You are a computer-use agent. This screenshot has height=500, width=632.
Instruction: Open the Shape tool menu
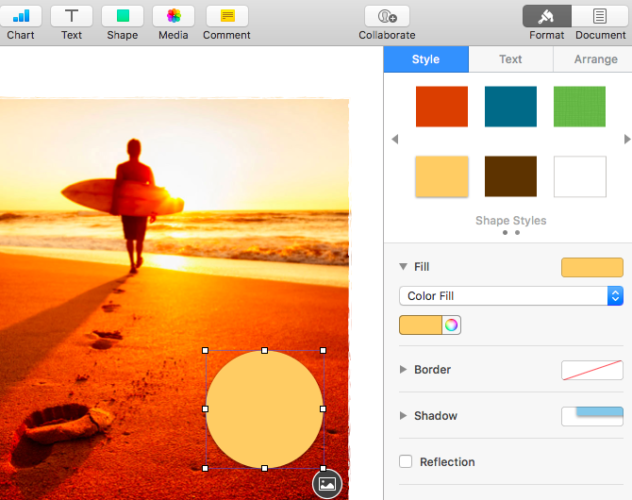tap(122, 16)
